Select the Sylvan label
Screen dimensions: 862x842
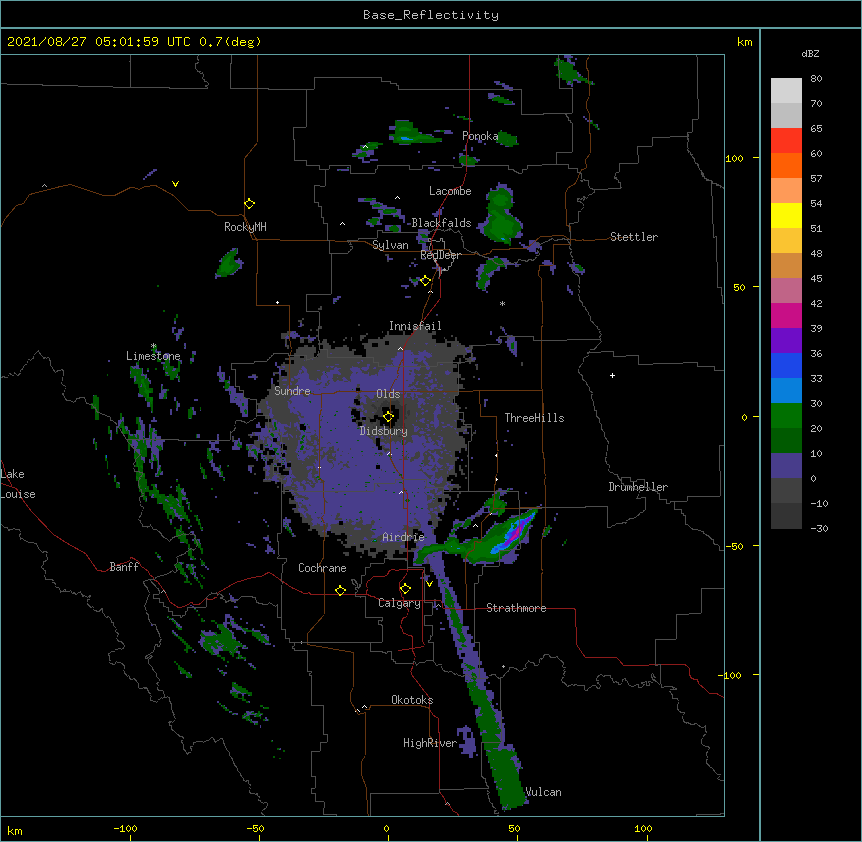(x=390, y=245)
